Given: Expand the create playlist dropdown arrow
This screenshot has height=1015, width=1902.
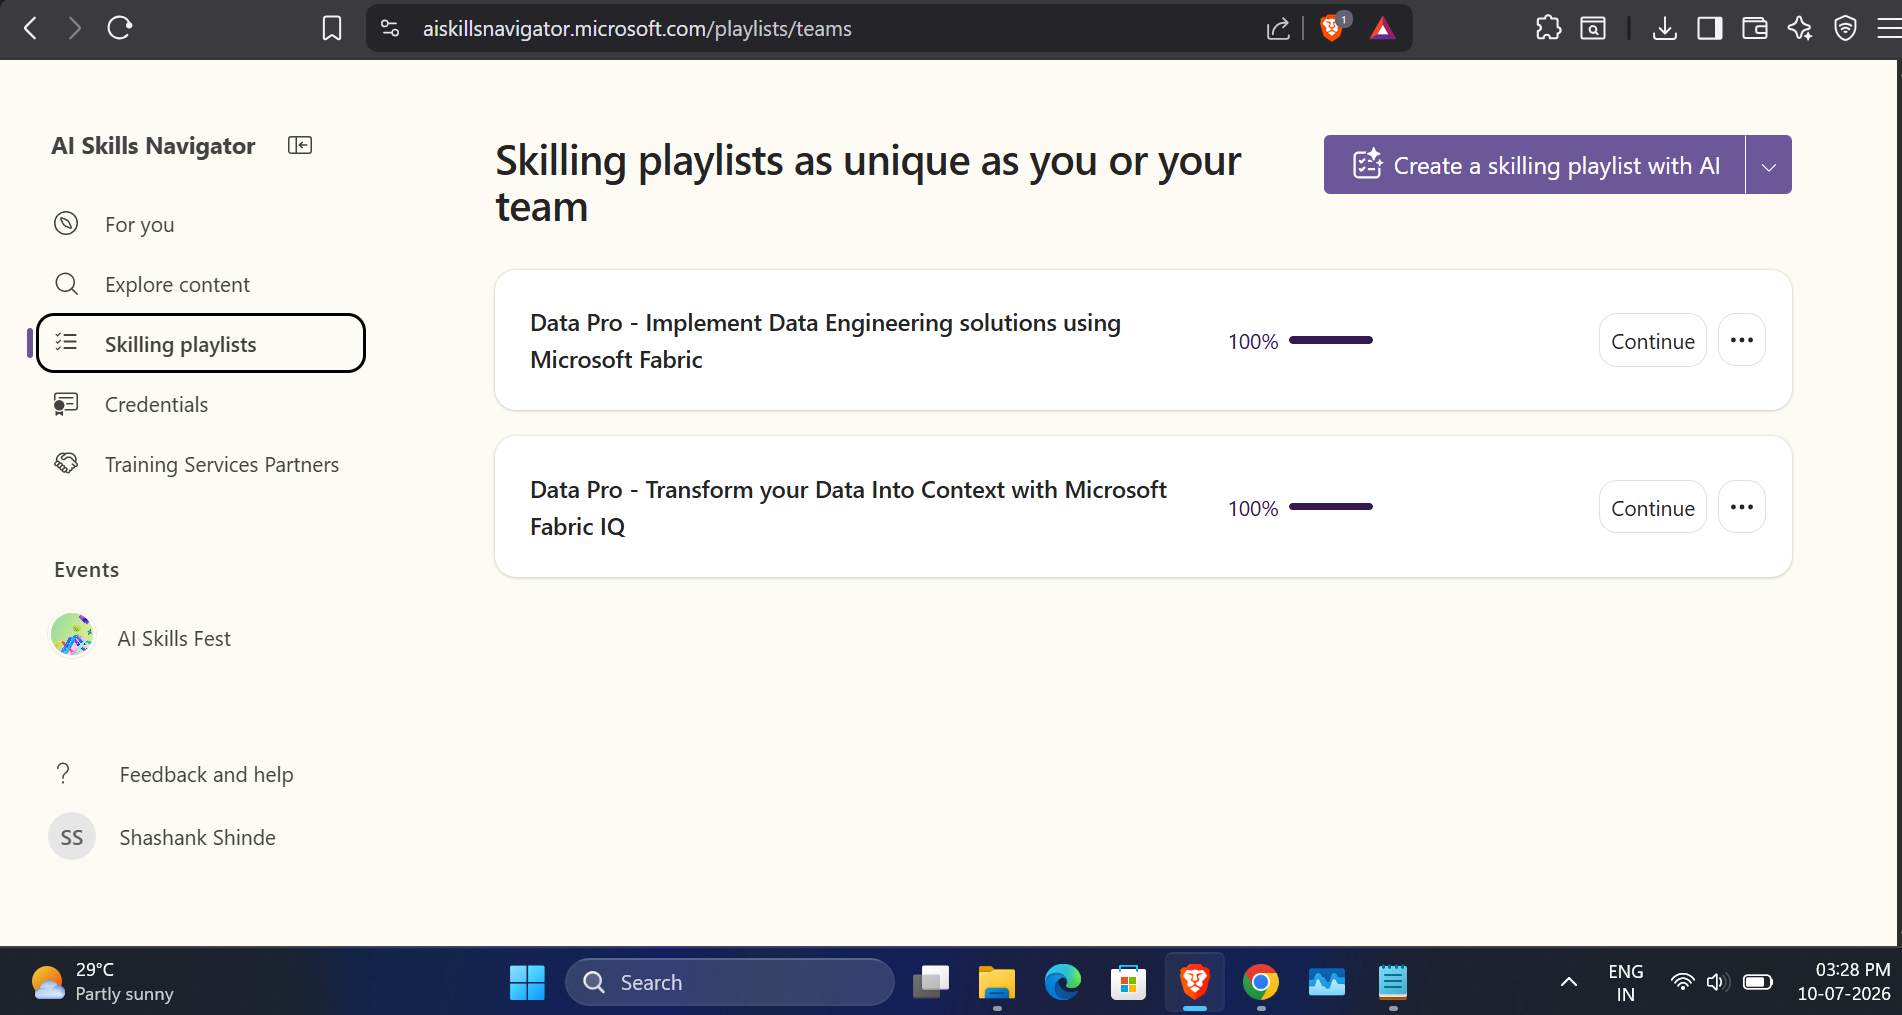Looking at the screenshot, I should [x=1769, y=165].
